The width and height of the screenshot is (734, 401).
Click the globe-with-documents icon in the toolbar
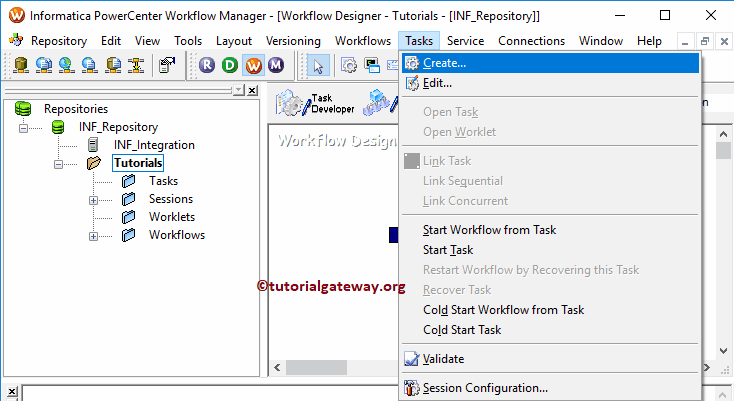click(x=44, y=65)
